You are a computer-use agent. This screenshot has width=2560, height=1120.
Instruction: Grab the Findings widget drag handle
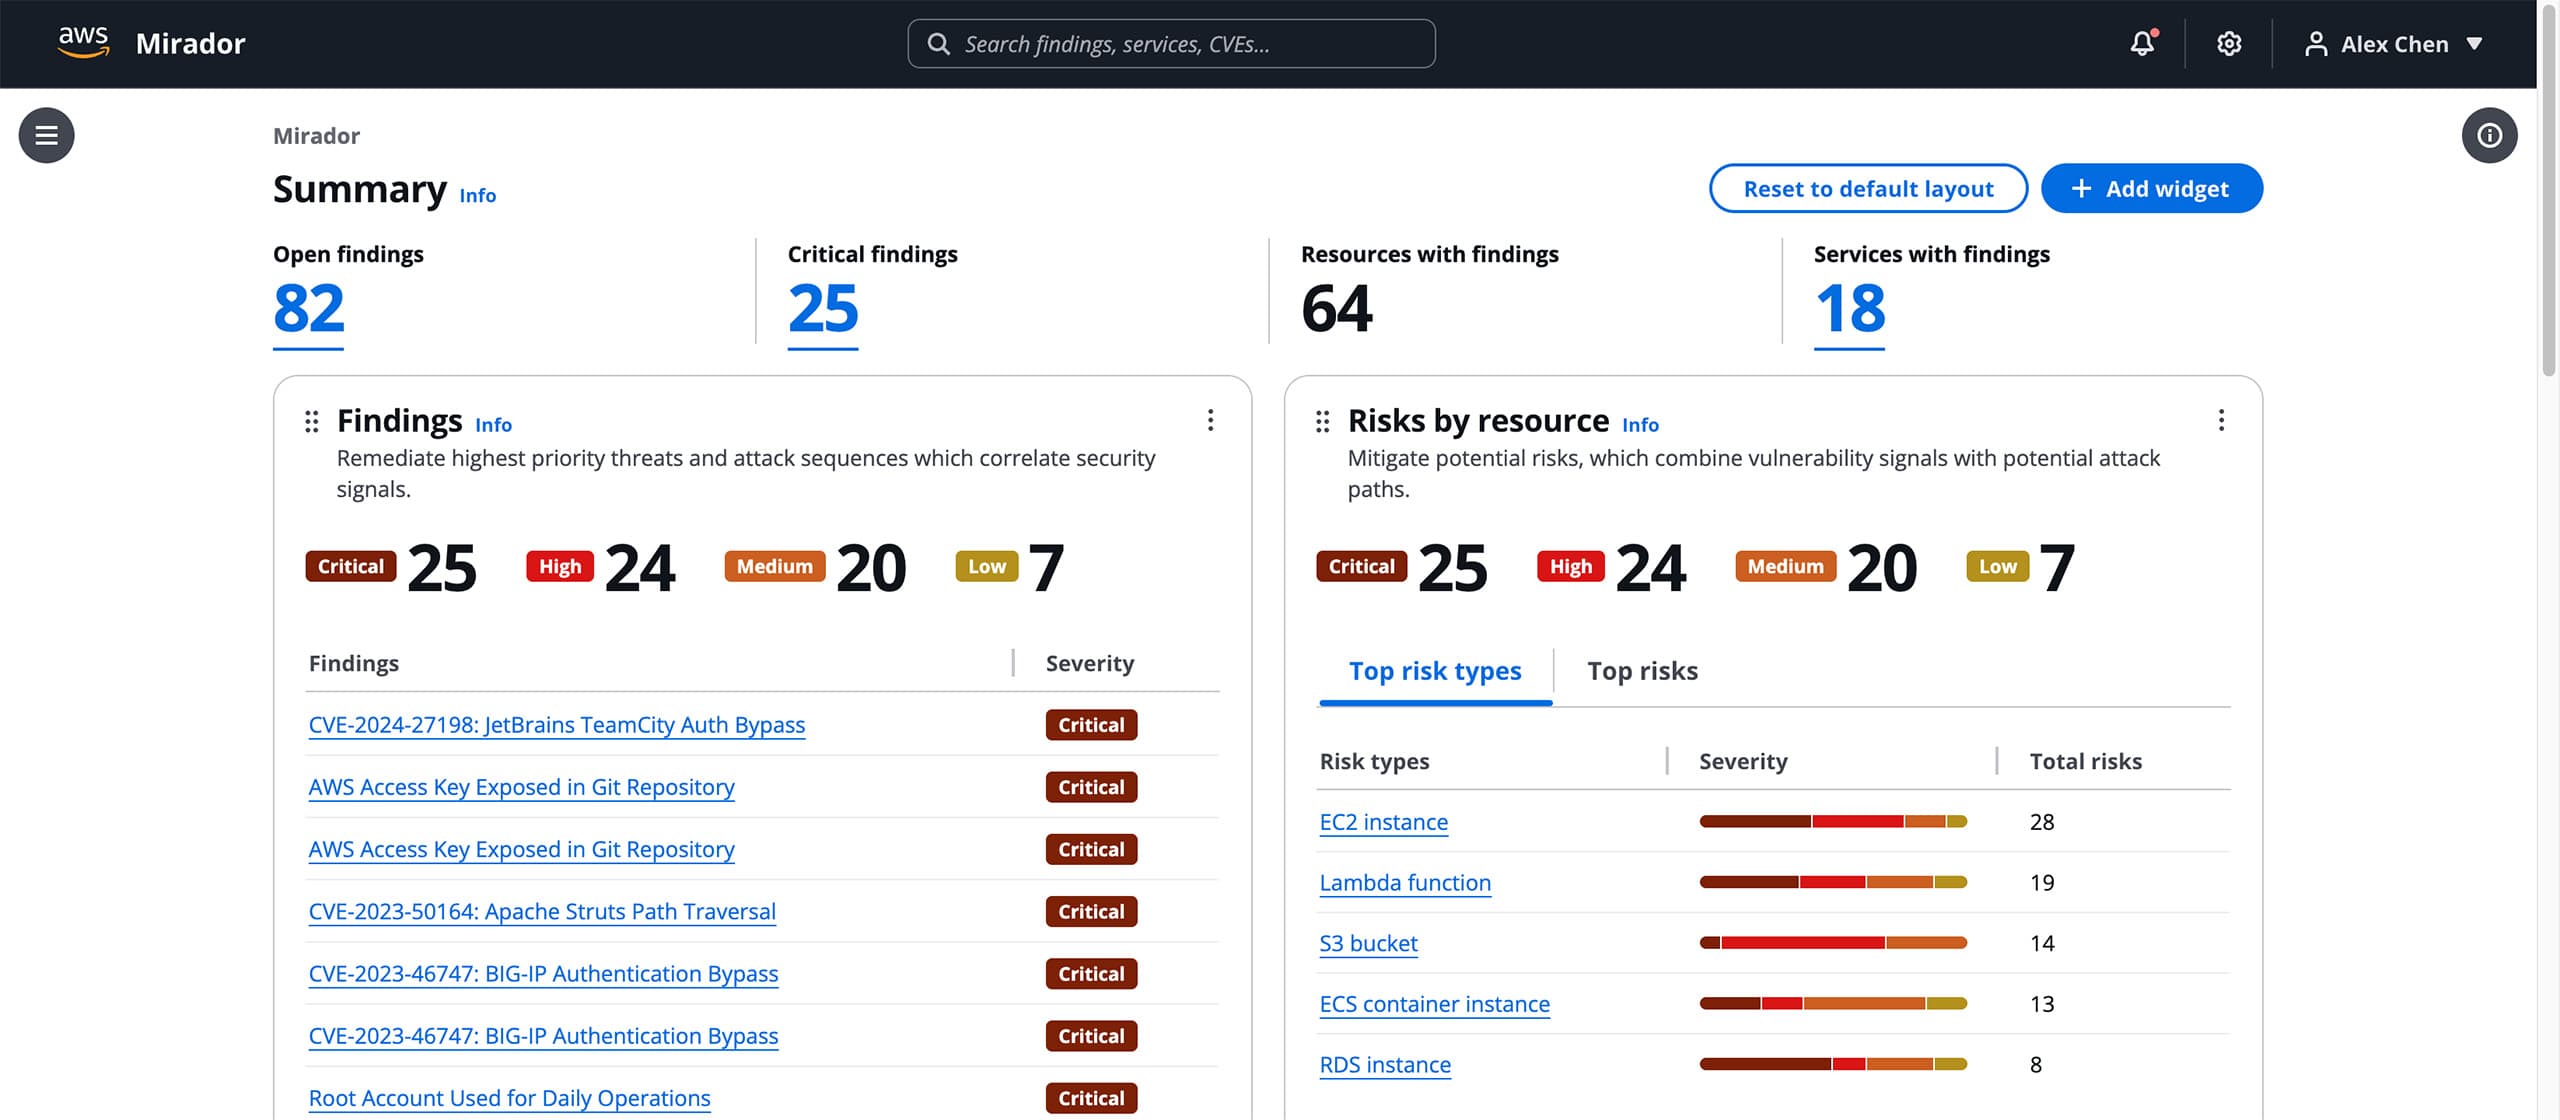pos(311,420)
